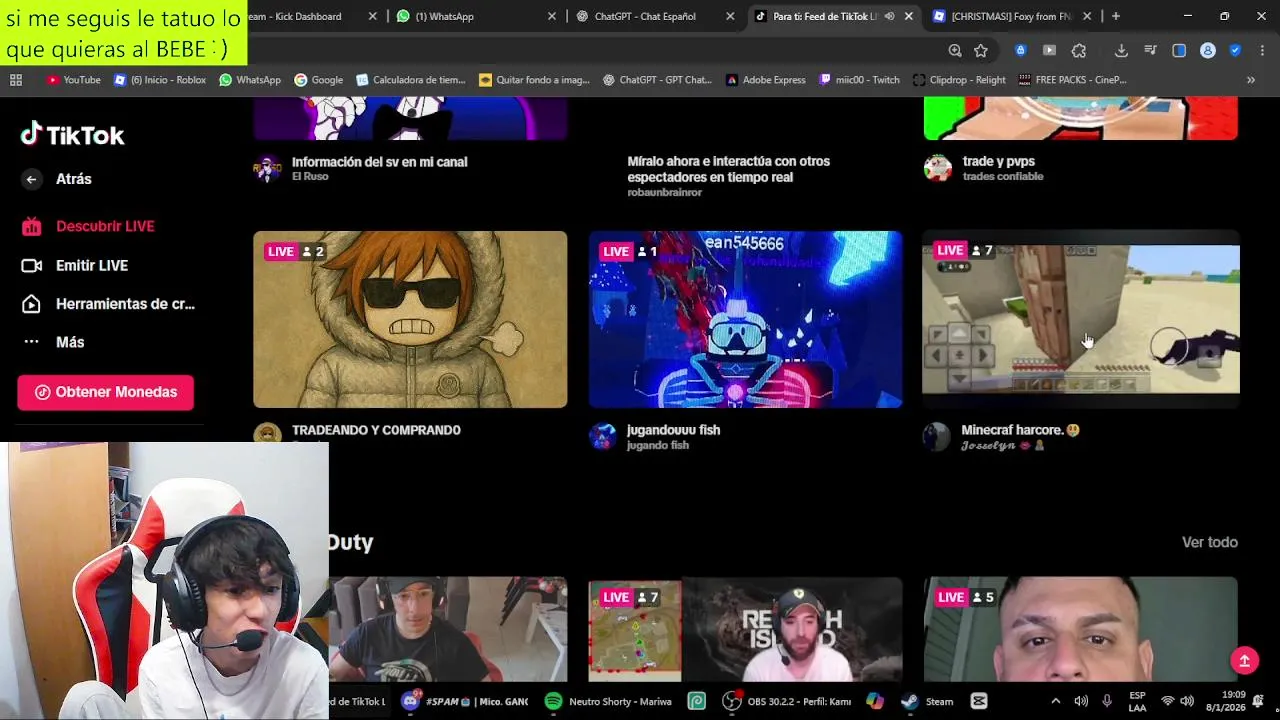Viewport: 1280px width, 720px height.
Task: Mute the TikTok tab audio icon
Action: pyautogui.click(x=889, y=16)
